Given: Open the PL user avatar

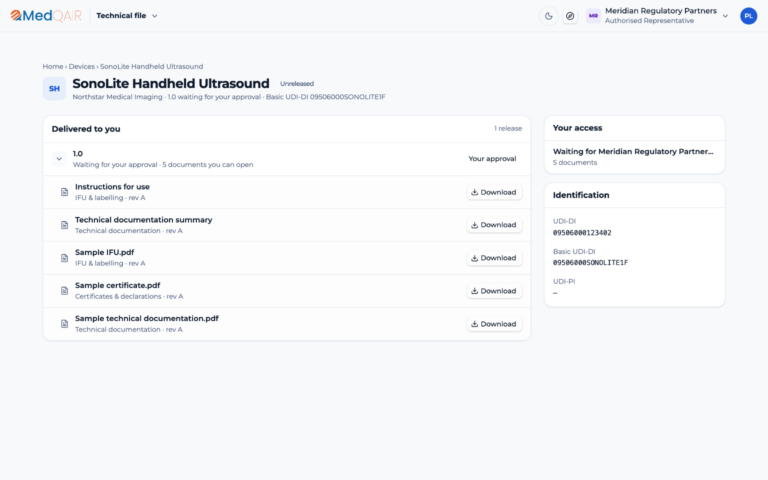Looking at the screenshot, I should click(x=748, y=16).
